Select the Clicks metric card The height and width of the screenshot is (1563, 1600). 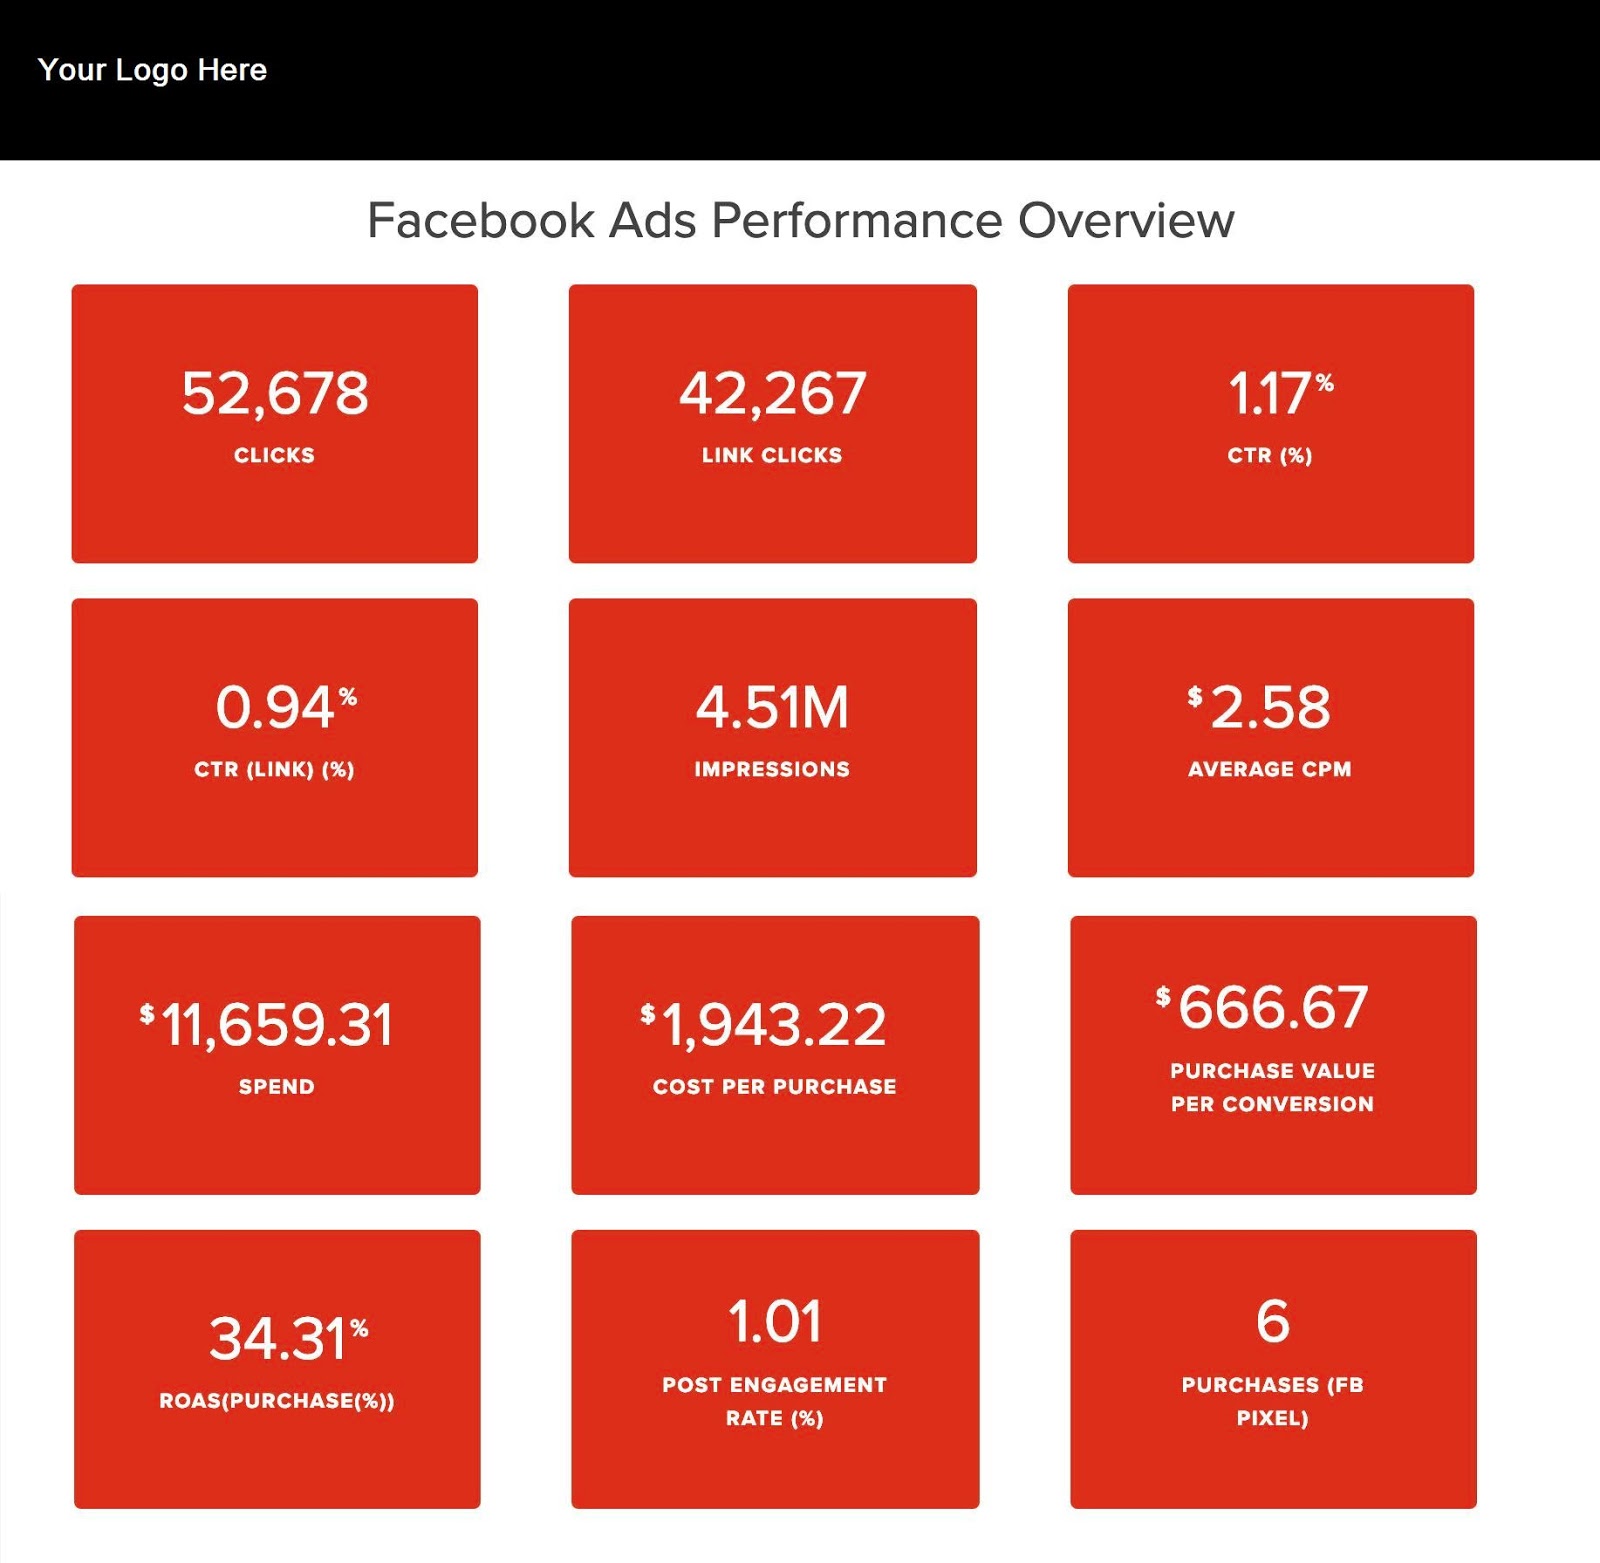274,422
